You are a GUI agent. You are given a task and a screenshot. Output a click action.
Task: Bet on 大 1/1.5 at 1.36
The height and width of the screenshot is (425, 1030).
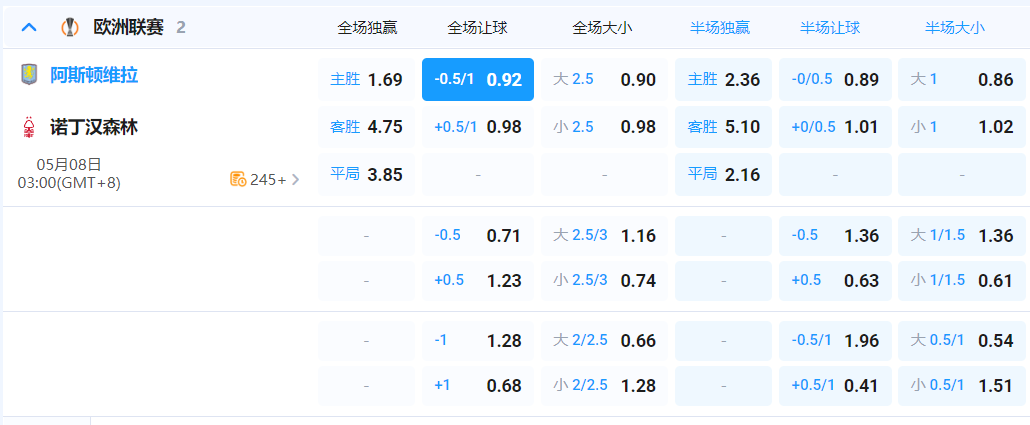click(x=962, y=235)
